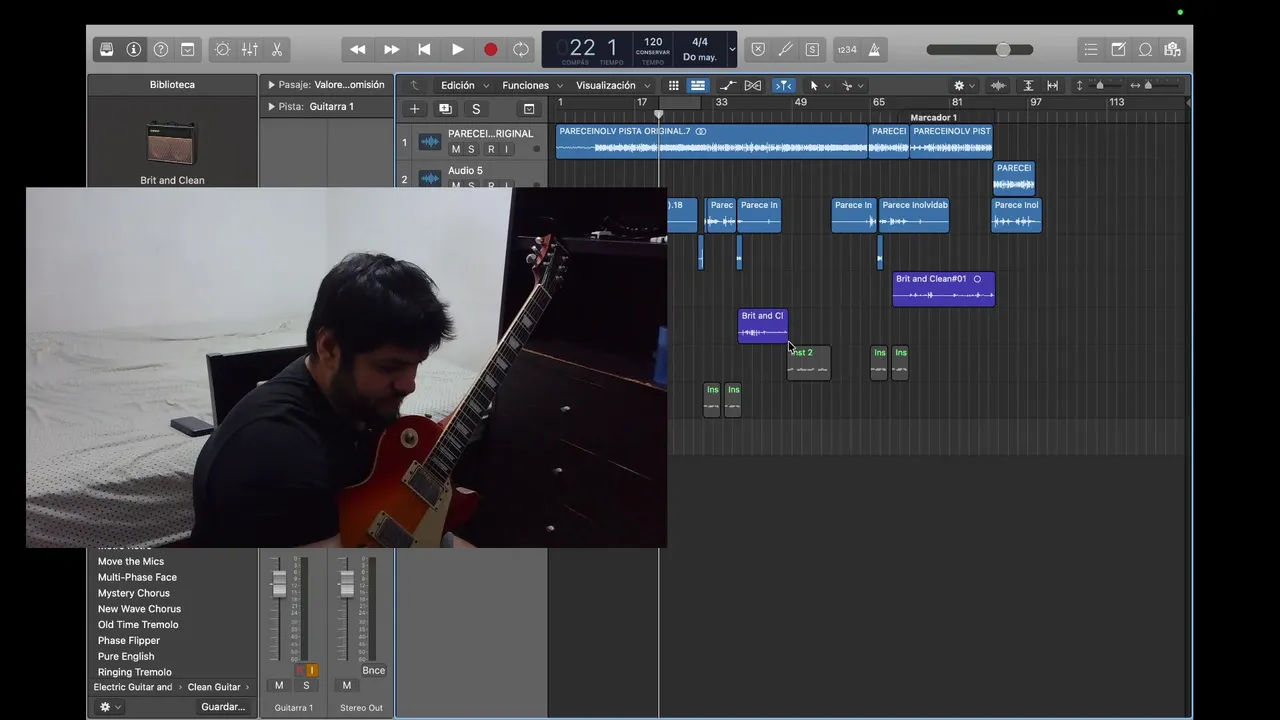
Task: Solo the Guitarra 1 channel strip
Action: point(306,686)
